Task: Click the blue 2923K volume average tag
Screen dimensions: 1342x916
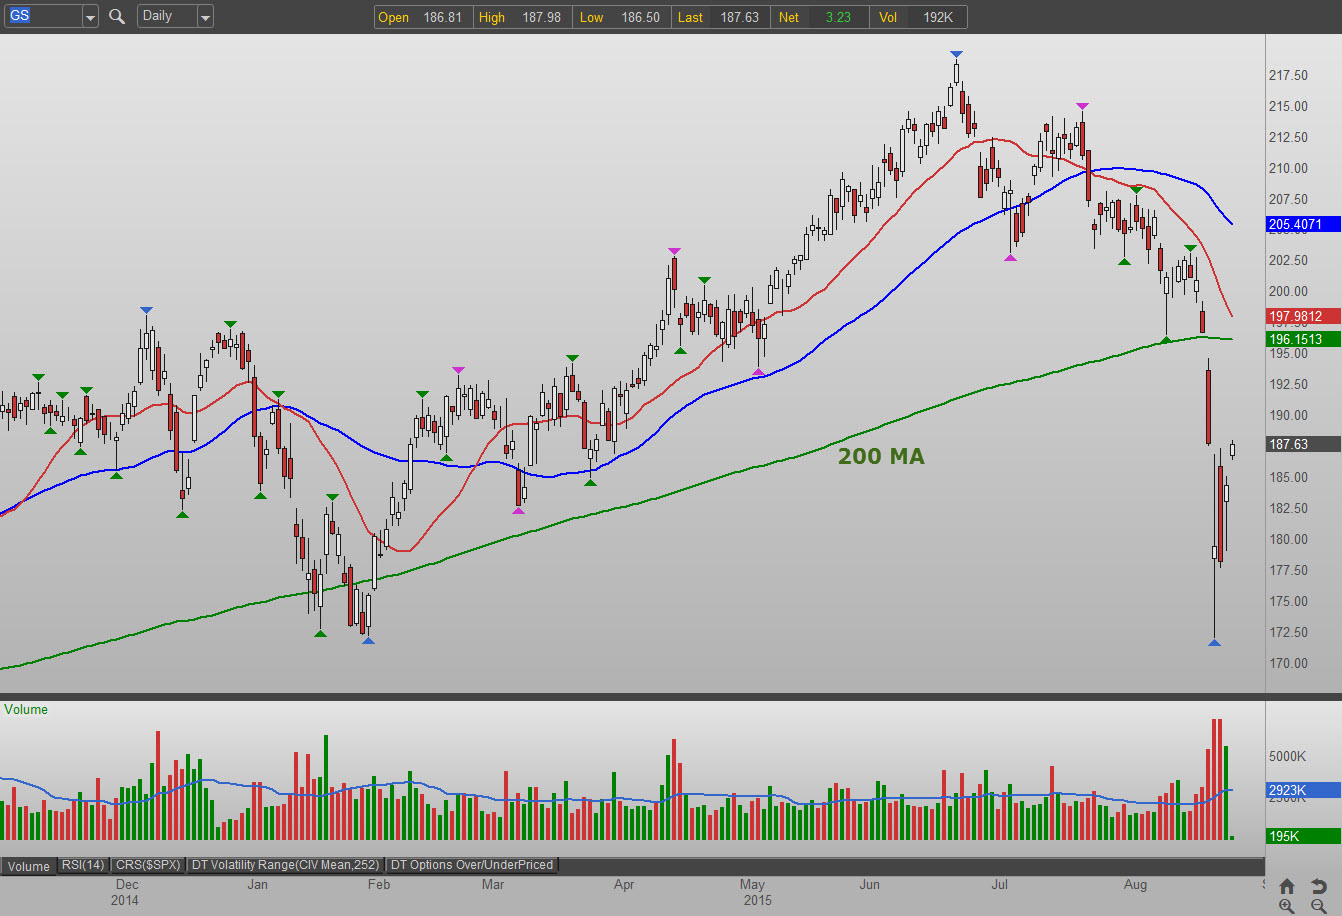Action: tap(1303, 790)
